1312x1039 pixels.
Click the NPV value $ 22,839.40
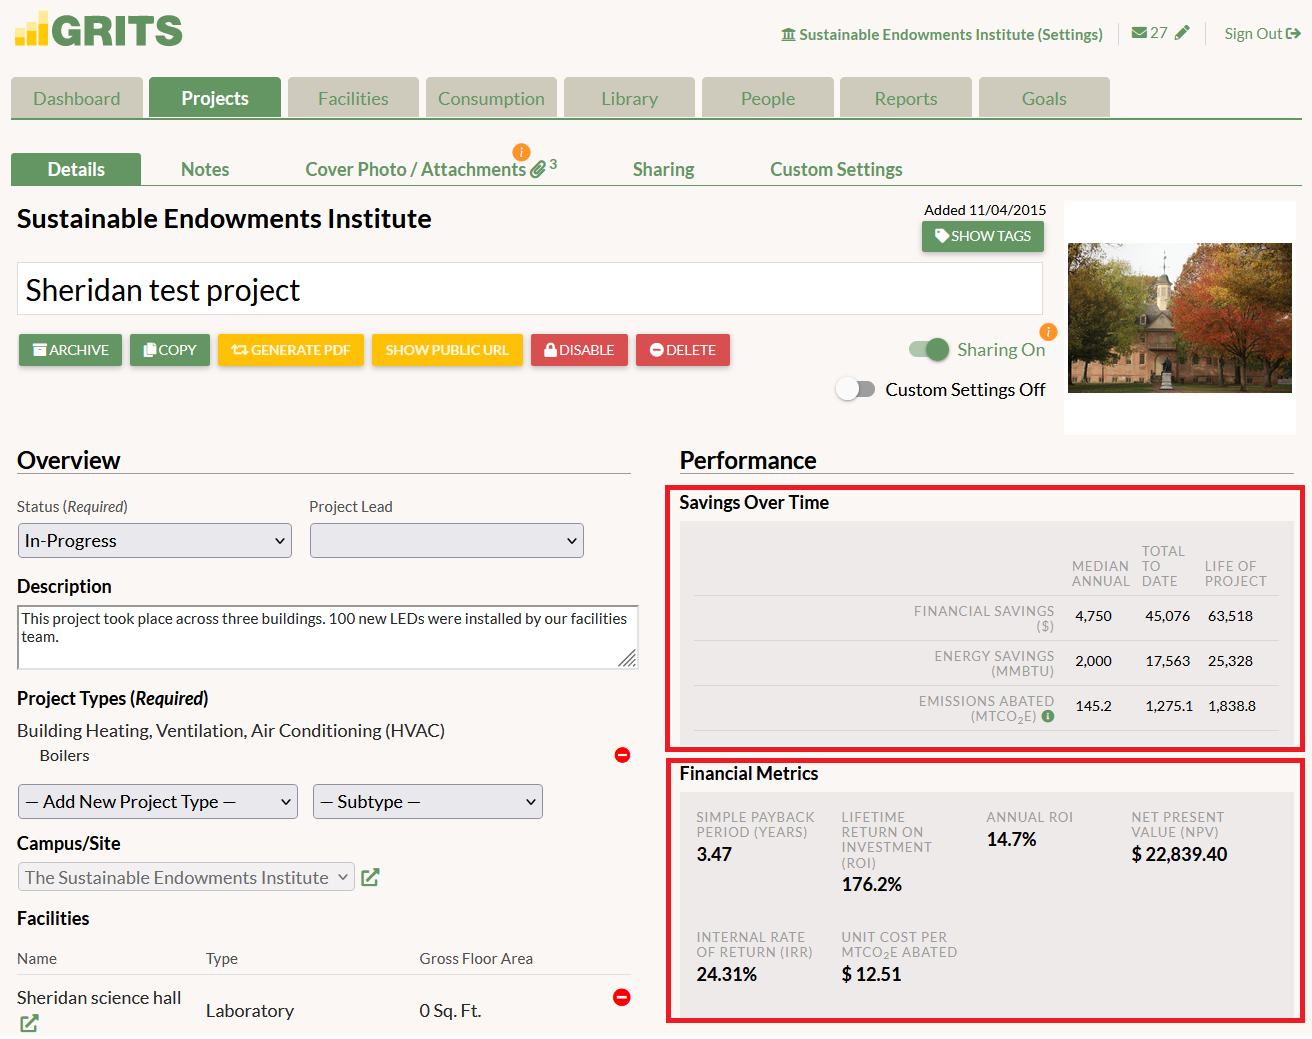[1179, 854]
